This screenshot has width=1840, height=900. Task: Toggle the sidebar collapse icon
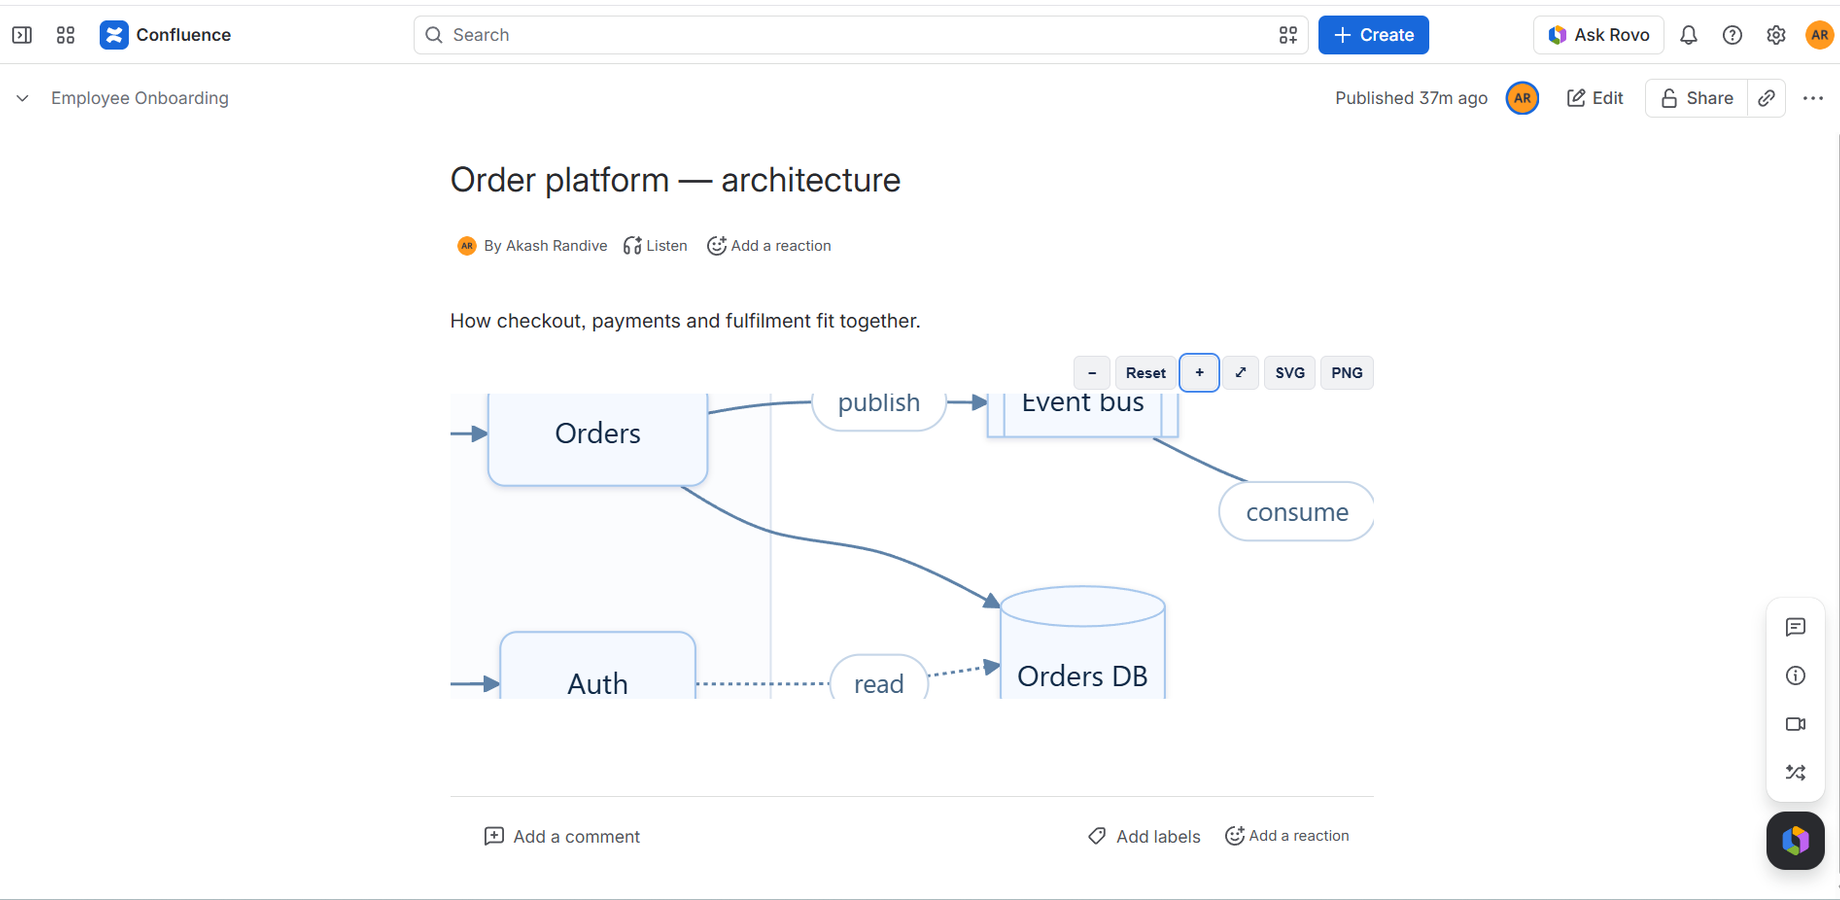[x=22, y=35]
